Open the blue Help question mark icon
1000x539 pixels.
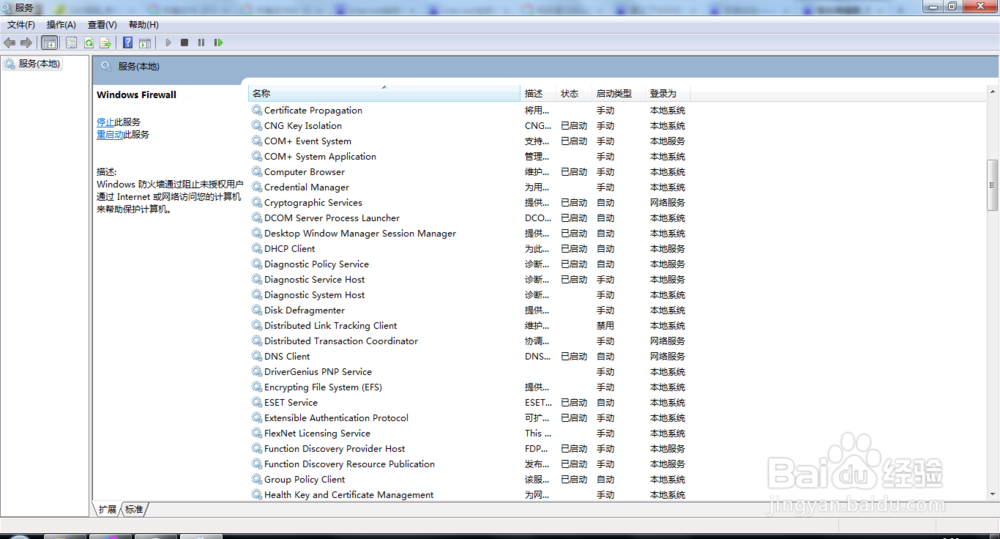point(128,43)
